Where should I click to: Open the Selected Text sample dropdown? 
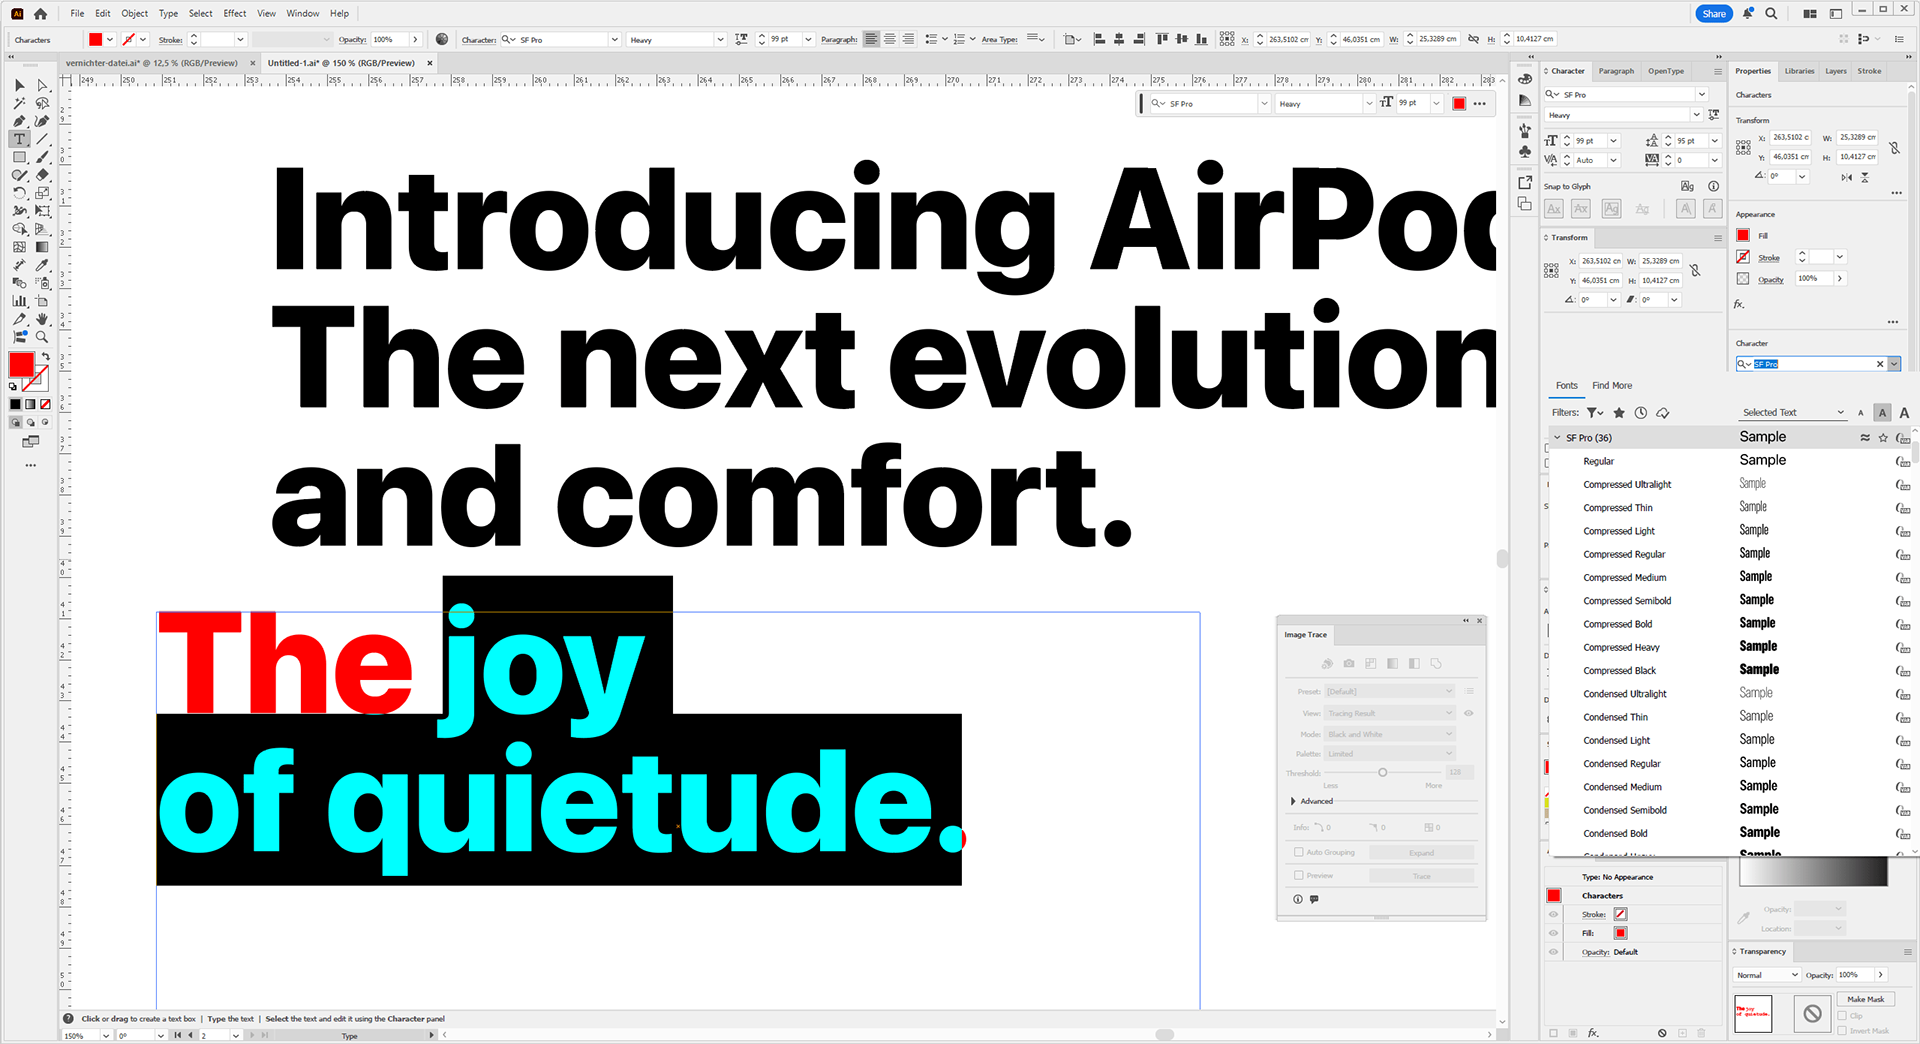(x=1793, y=412)
